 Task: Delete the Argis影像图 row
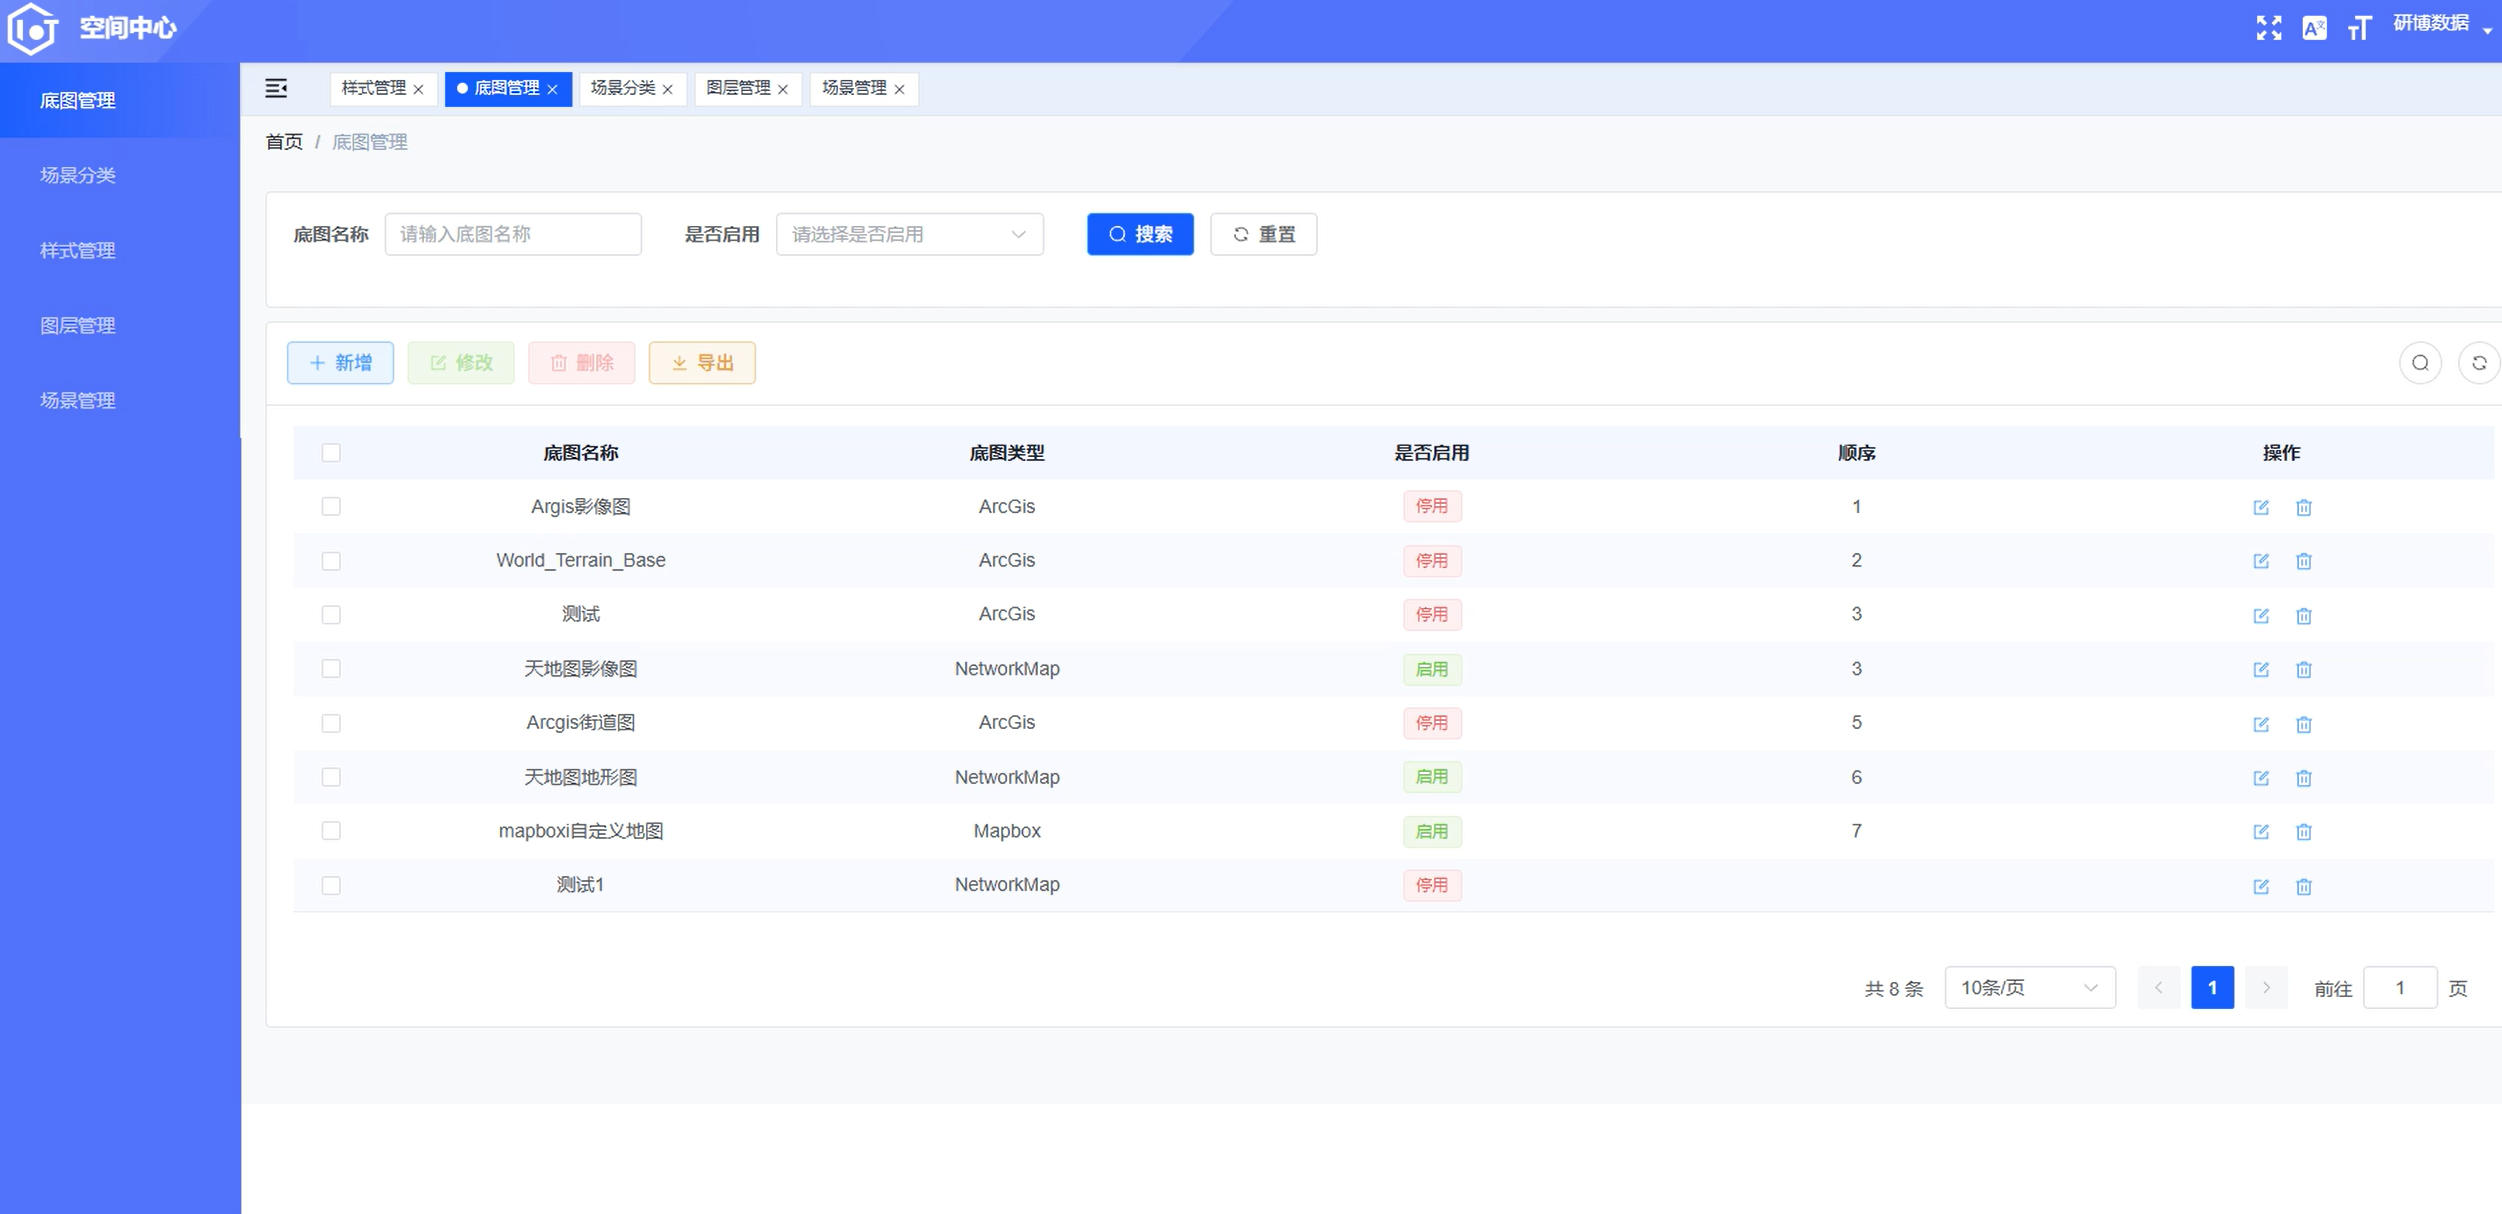[x=2304, y=507]
